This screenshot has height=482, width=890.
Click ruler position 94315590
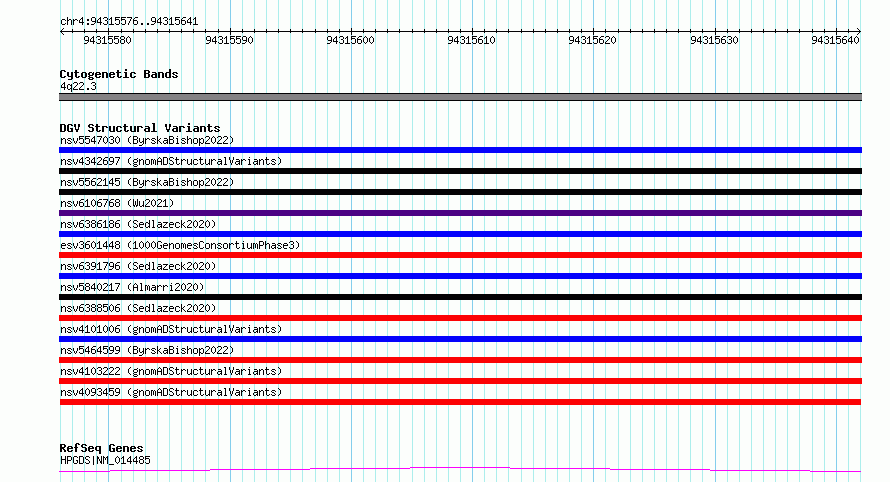pos(229,40)
